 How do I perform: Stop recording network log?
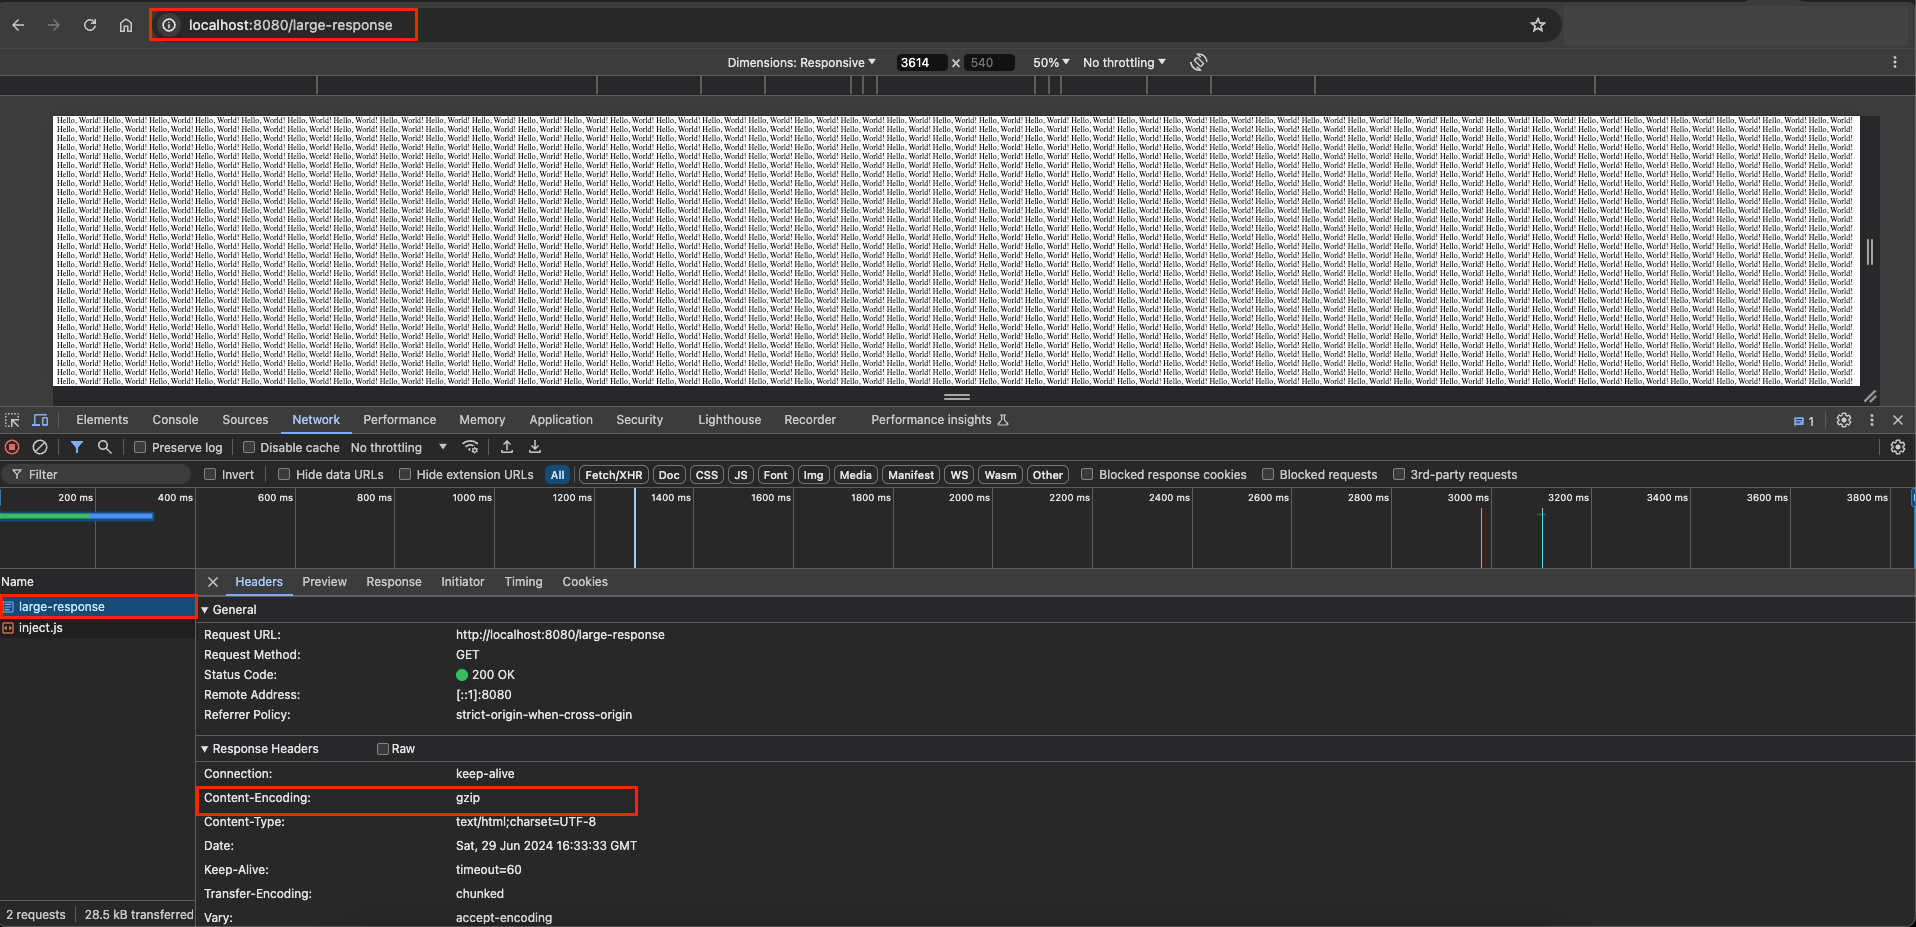pos(11,447)
